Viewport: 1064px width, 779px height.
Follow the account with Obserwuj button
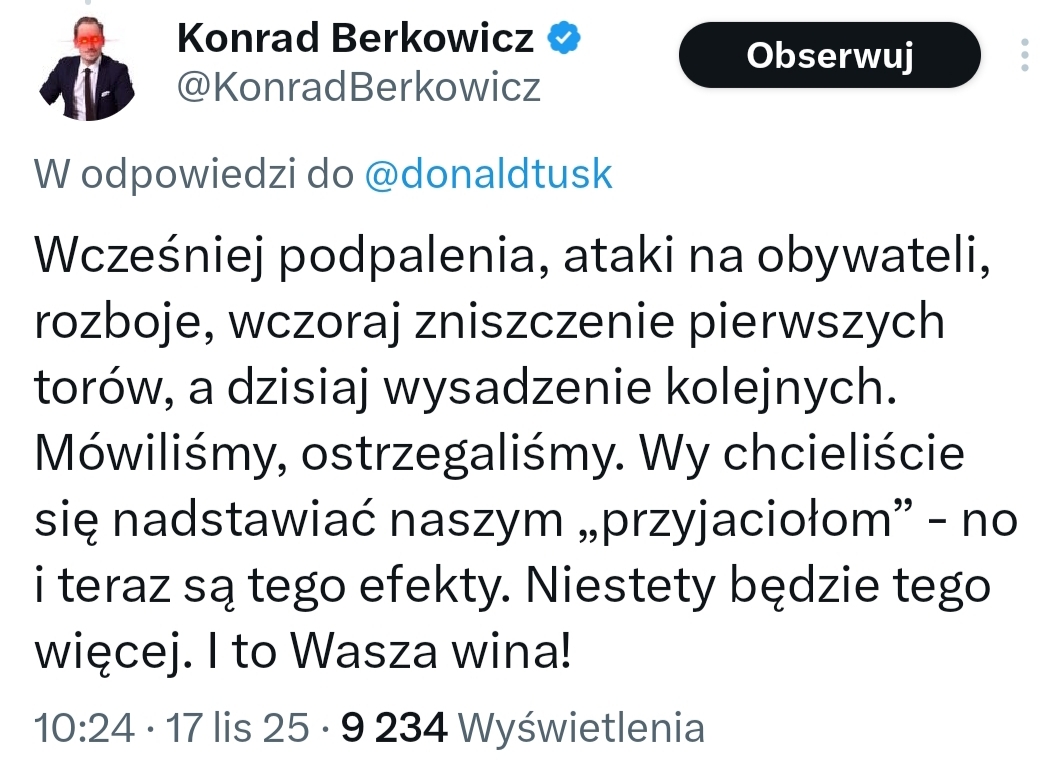point(830,56)
